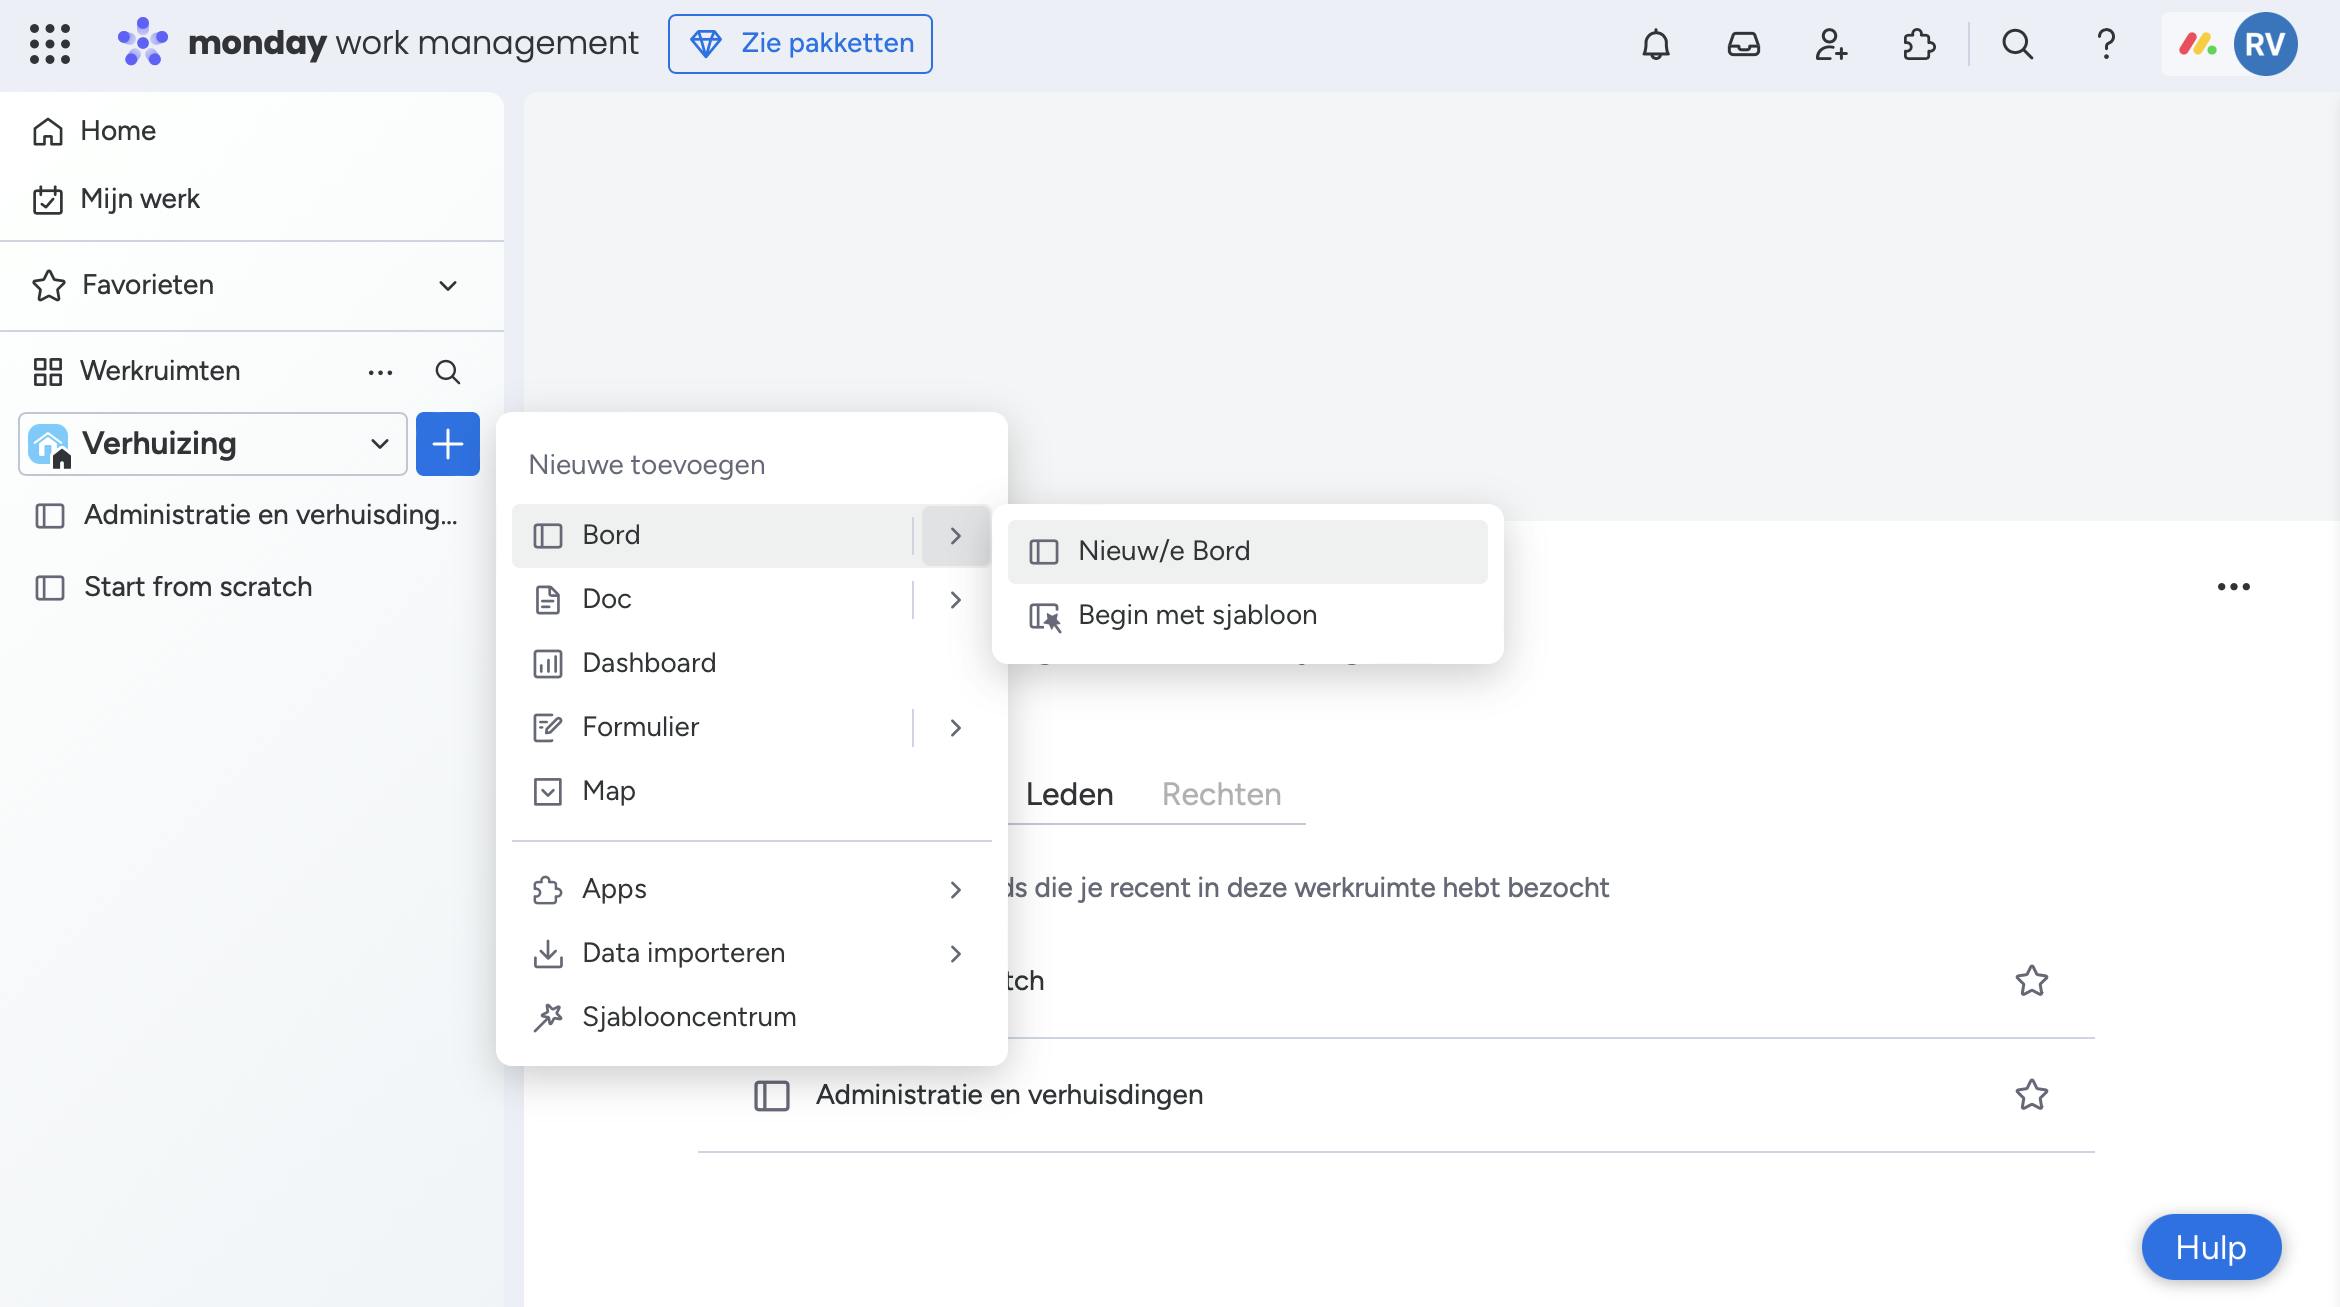Viewport: 2340px width, 1307px height.
Task: Favorite the Administratie en verhuisdingen board star
Action: click(2031, 1095)
